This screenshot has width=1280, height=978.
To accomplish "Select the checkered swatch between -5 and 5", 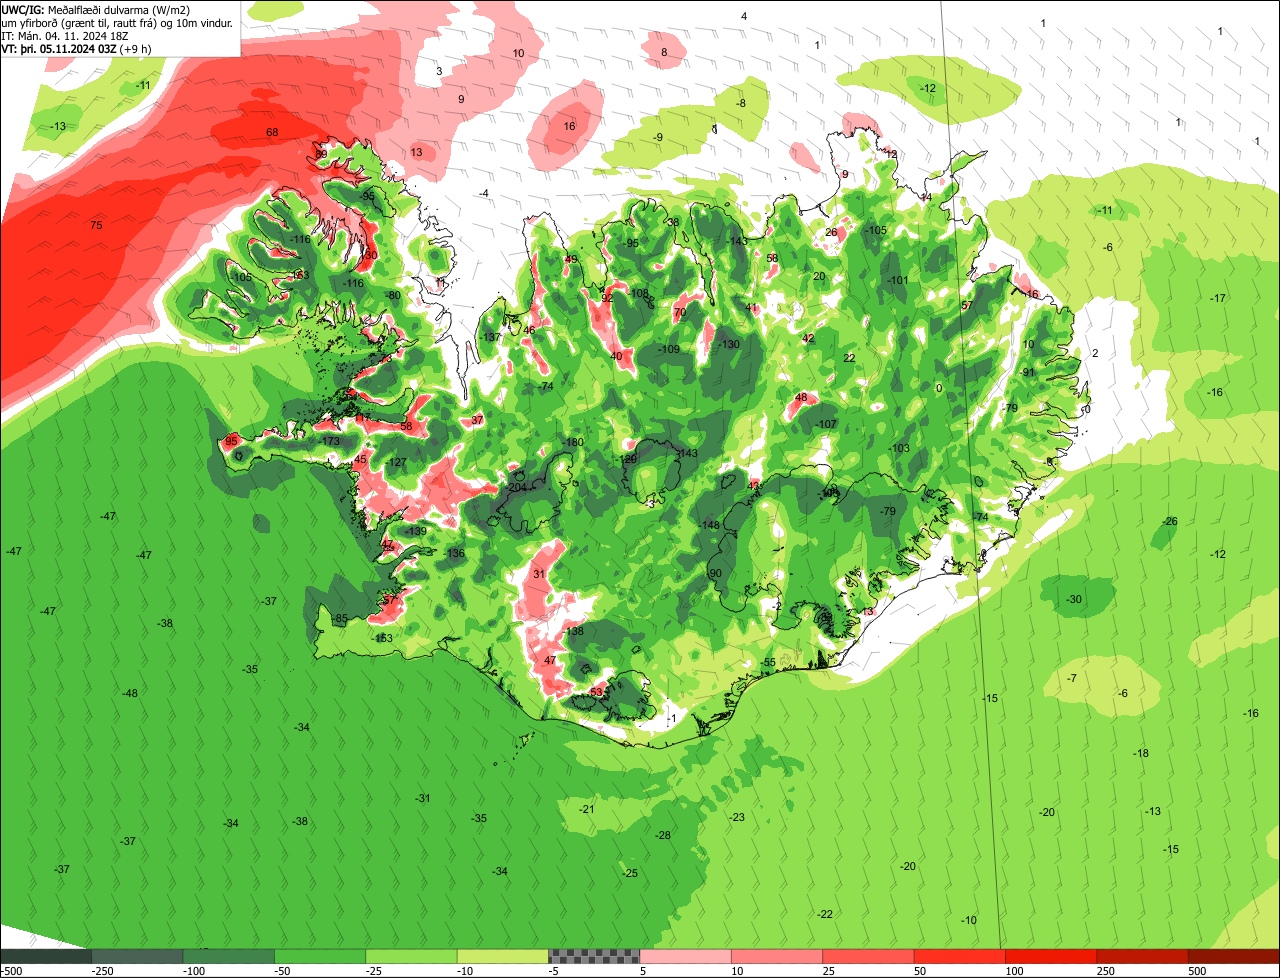I will pyautogui.click(x=594, y=956).
